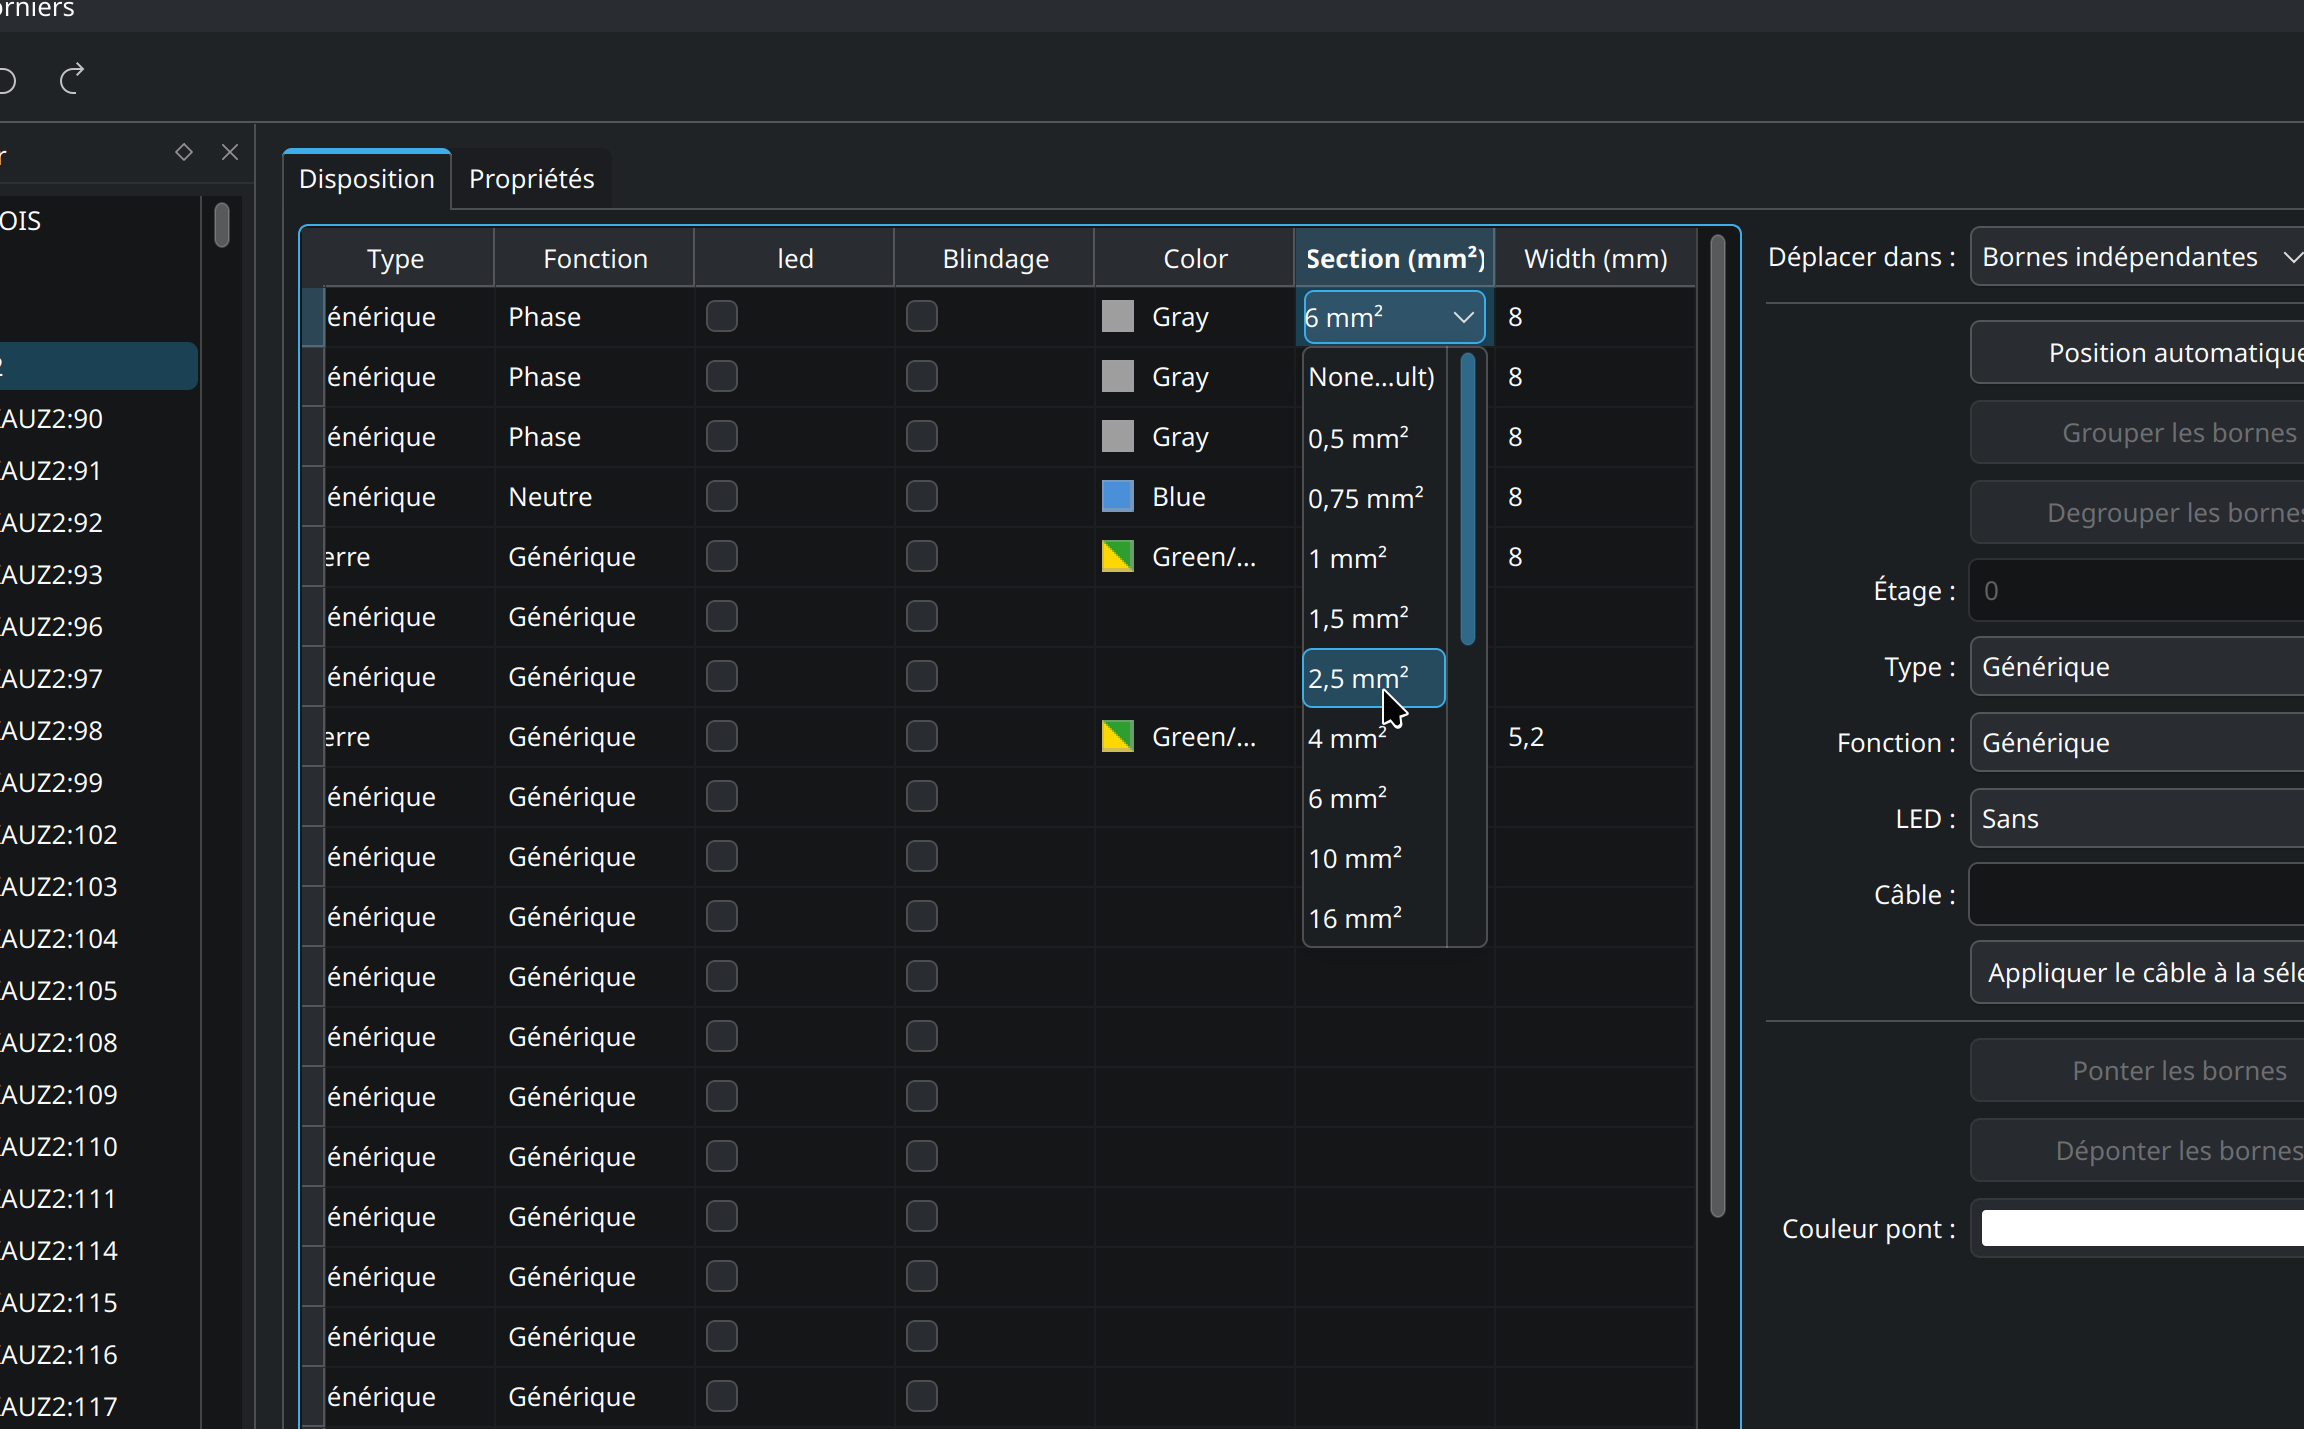Click Green/yellow swatch in row with width 5,2

point(1117,737)
